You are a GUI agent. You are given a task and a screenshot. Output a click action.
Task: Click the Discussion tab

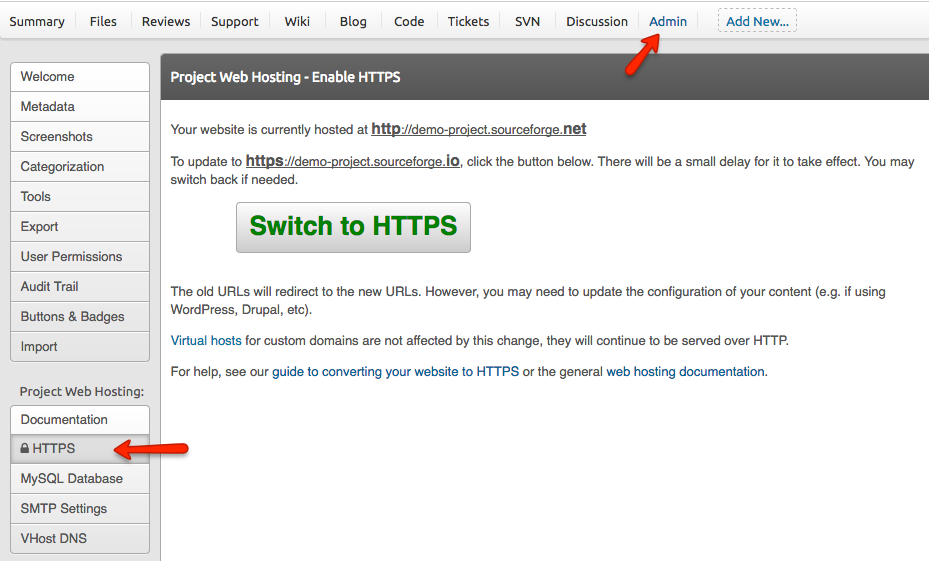pos(597,21)
